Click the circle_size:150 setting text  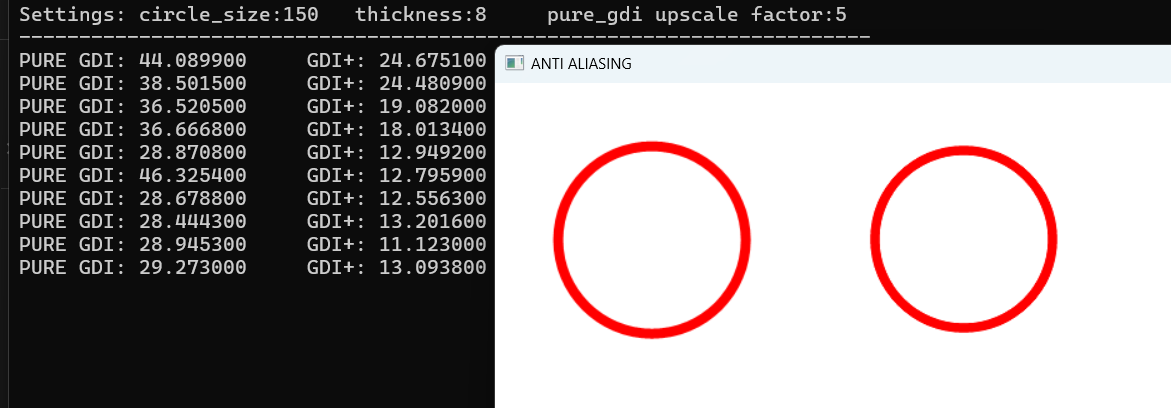click(229, 14)
